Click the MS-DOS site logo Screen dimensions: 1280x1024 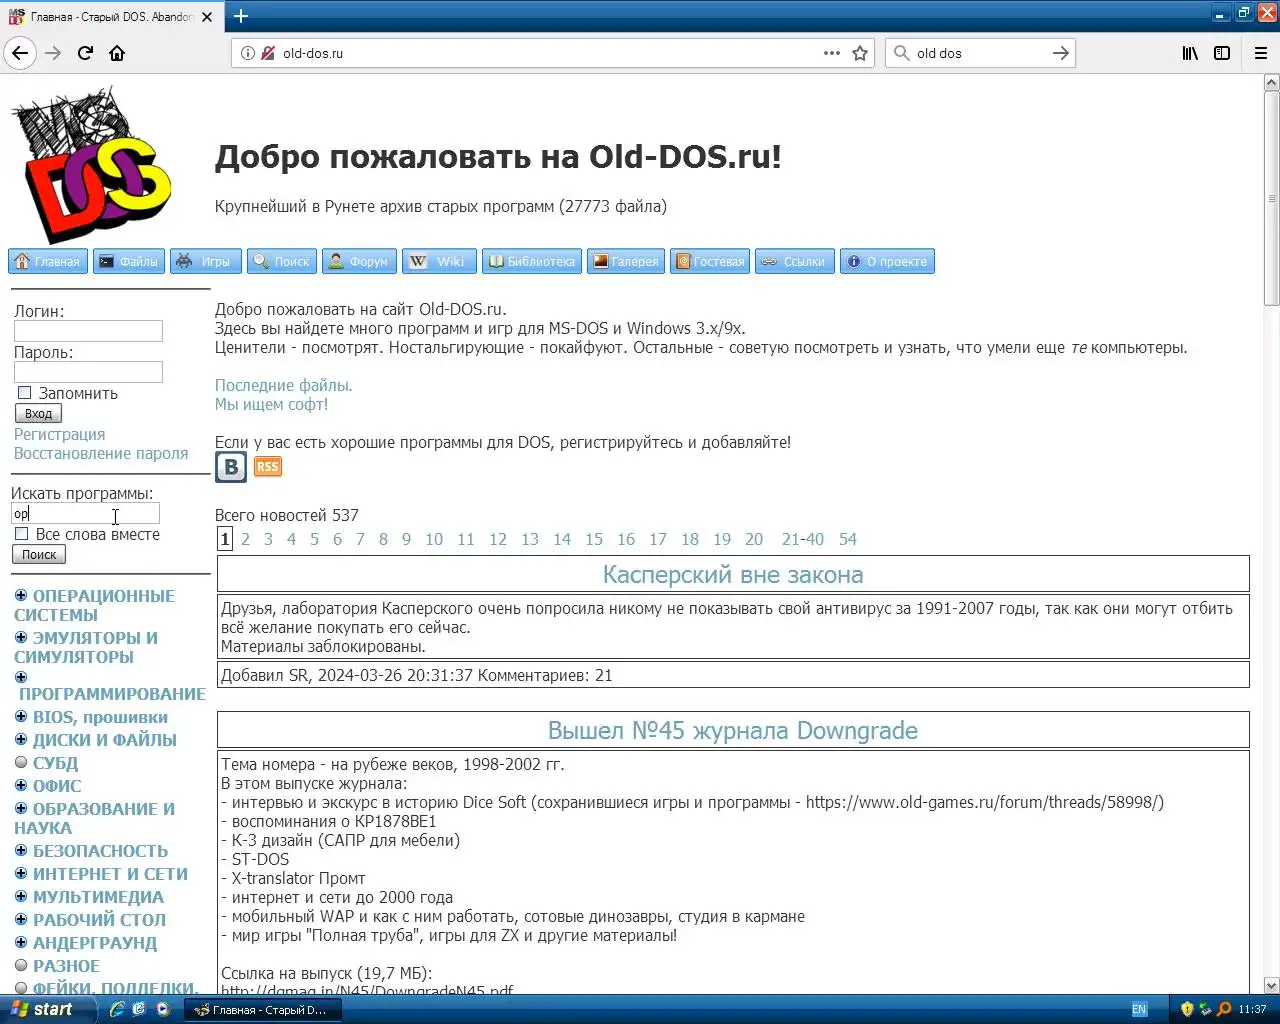coord(91,165)
